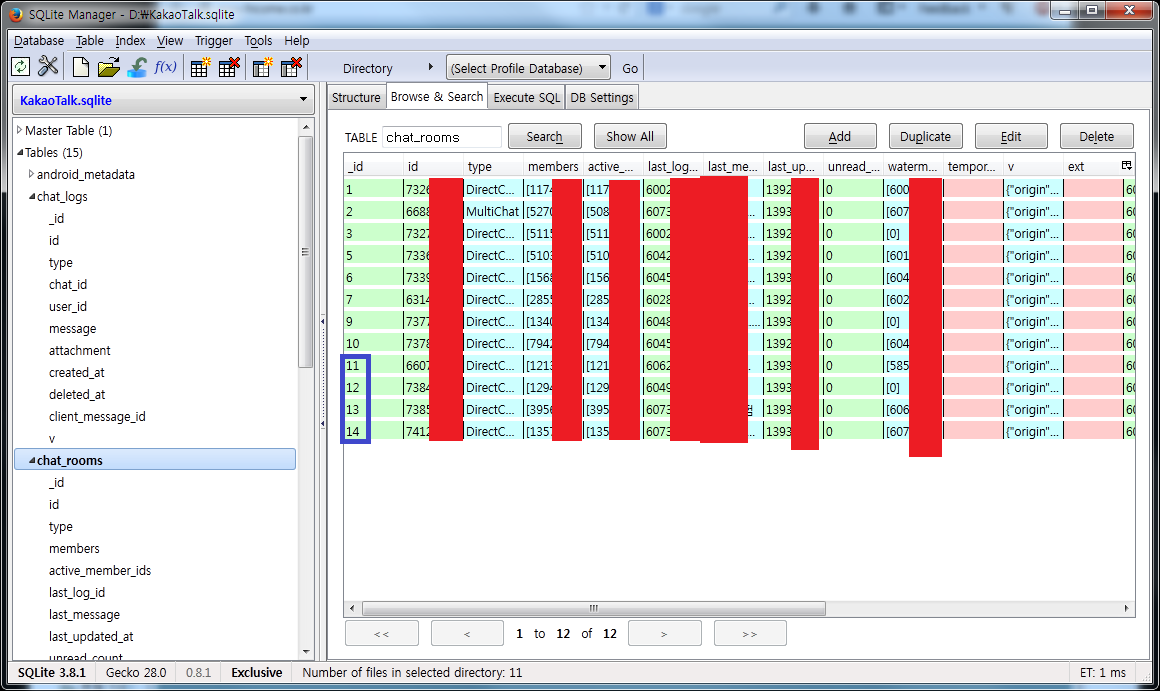Click the Drop Table icon
This screenshot has height=691, width=1160.
tap(229, 67)
